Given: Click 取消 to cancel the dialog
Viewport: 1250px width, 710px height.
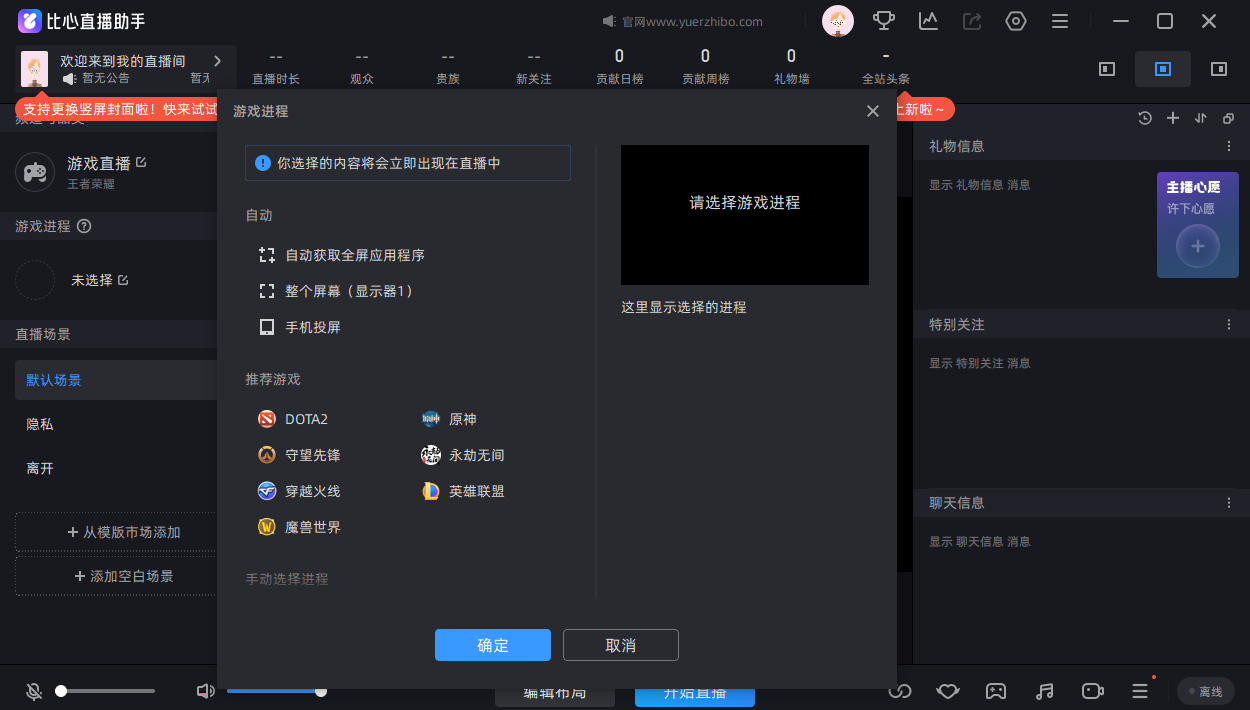Looking at the screenshot, I should coord(621,645).
